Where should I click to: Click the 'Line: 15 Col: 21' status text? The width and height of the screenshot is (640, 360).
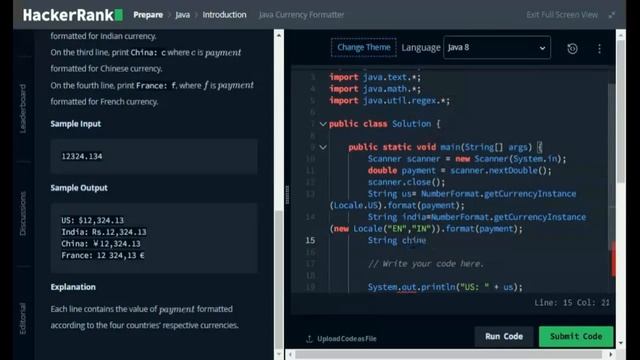572,303
